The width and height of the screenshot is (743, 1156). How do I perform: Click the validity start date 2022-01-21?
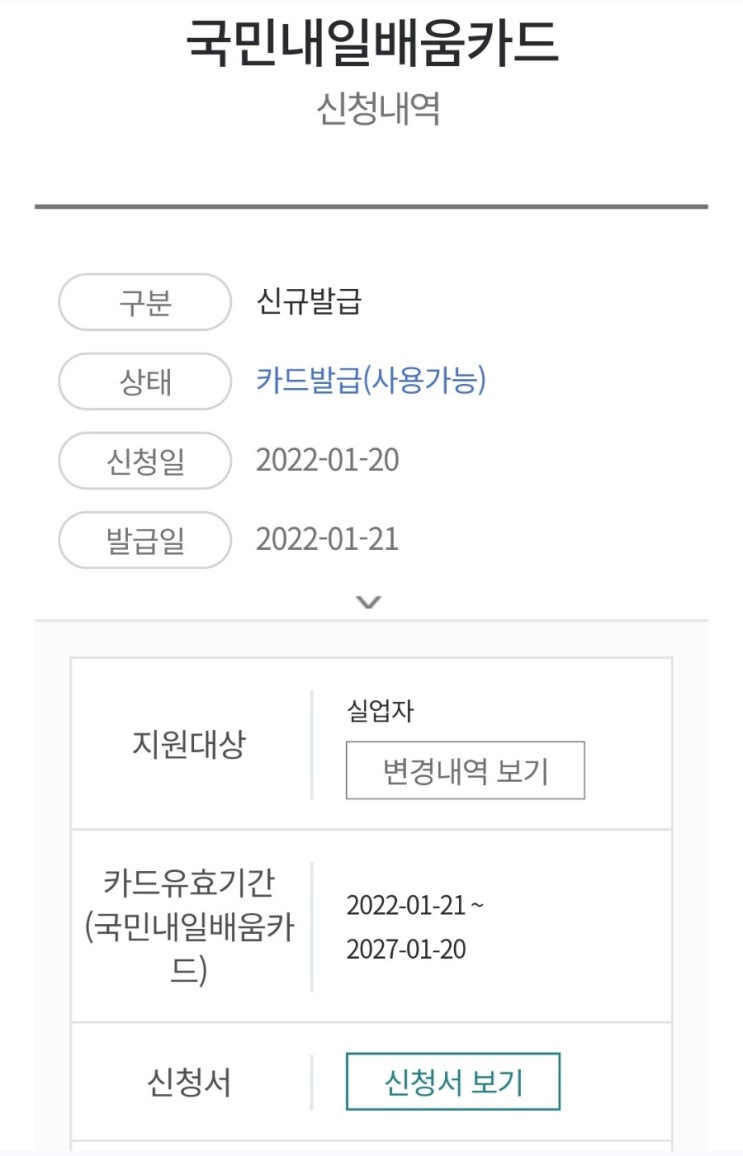(408, 906)
